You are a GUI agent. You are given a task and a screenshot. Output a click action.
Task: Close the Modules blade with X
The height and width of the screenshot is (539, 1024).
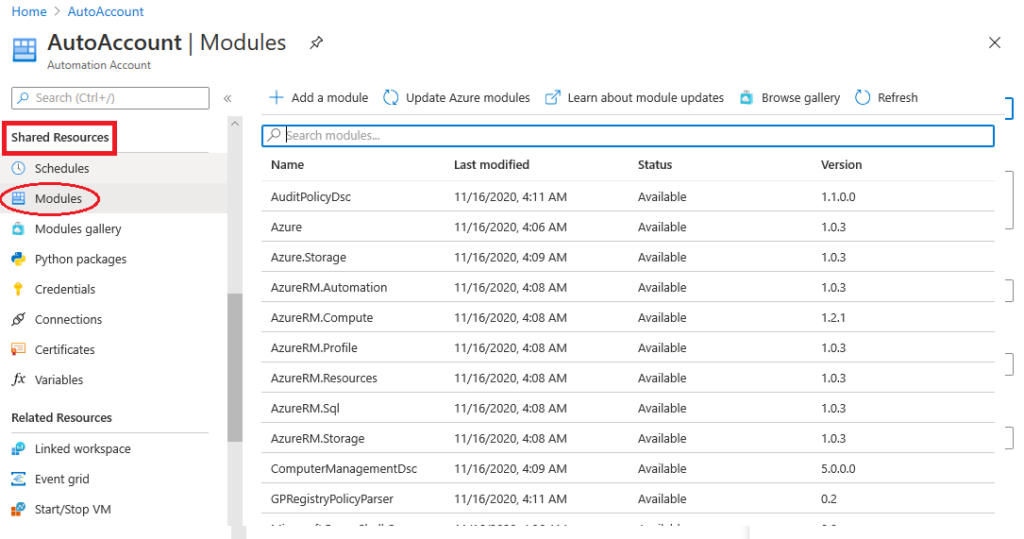(x=994, y=42)
